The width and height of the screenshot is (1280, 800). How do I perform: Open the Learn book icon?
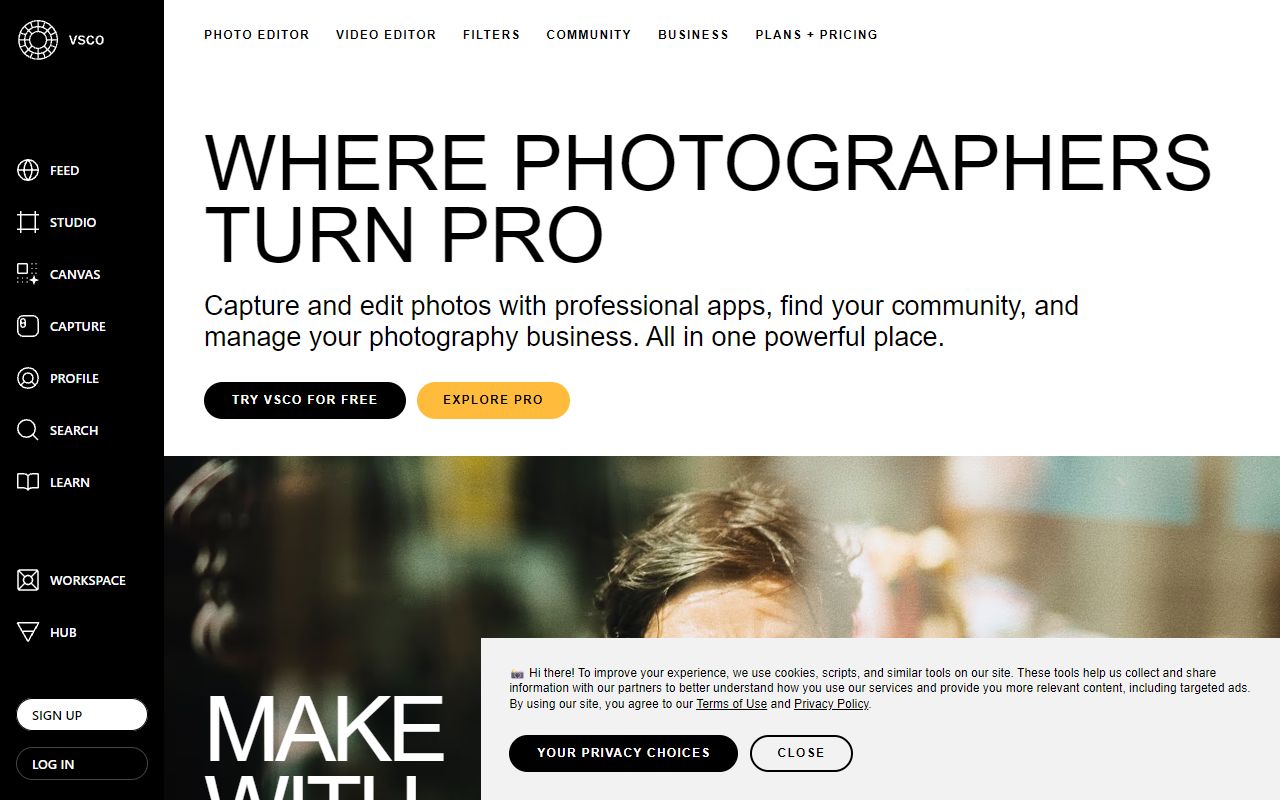28,482
